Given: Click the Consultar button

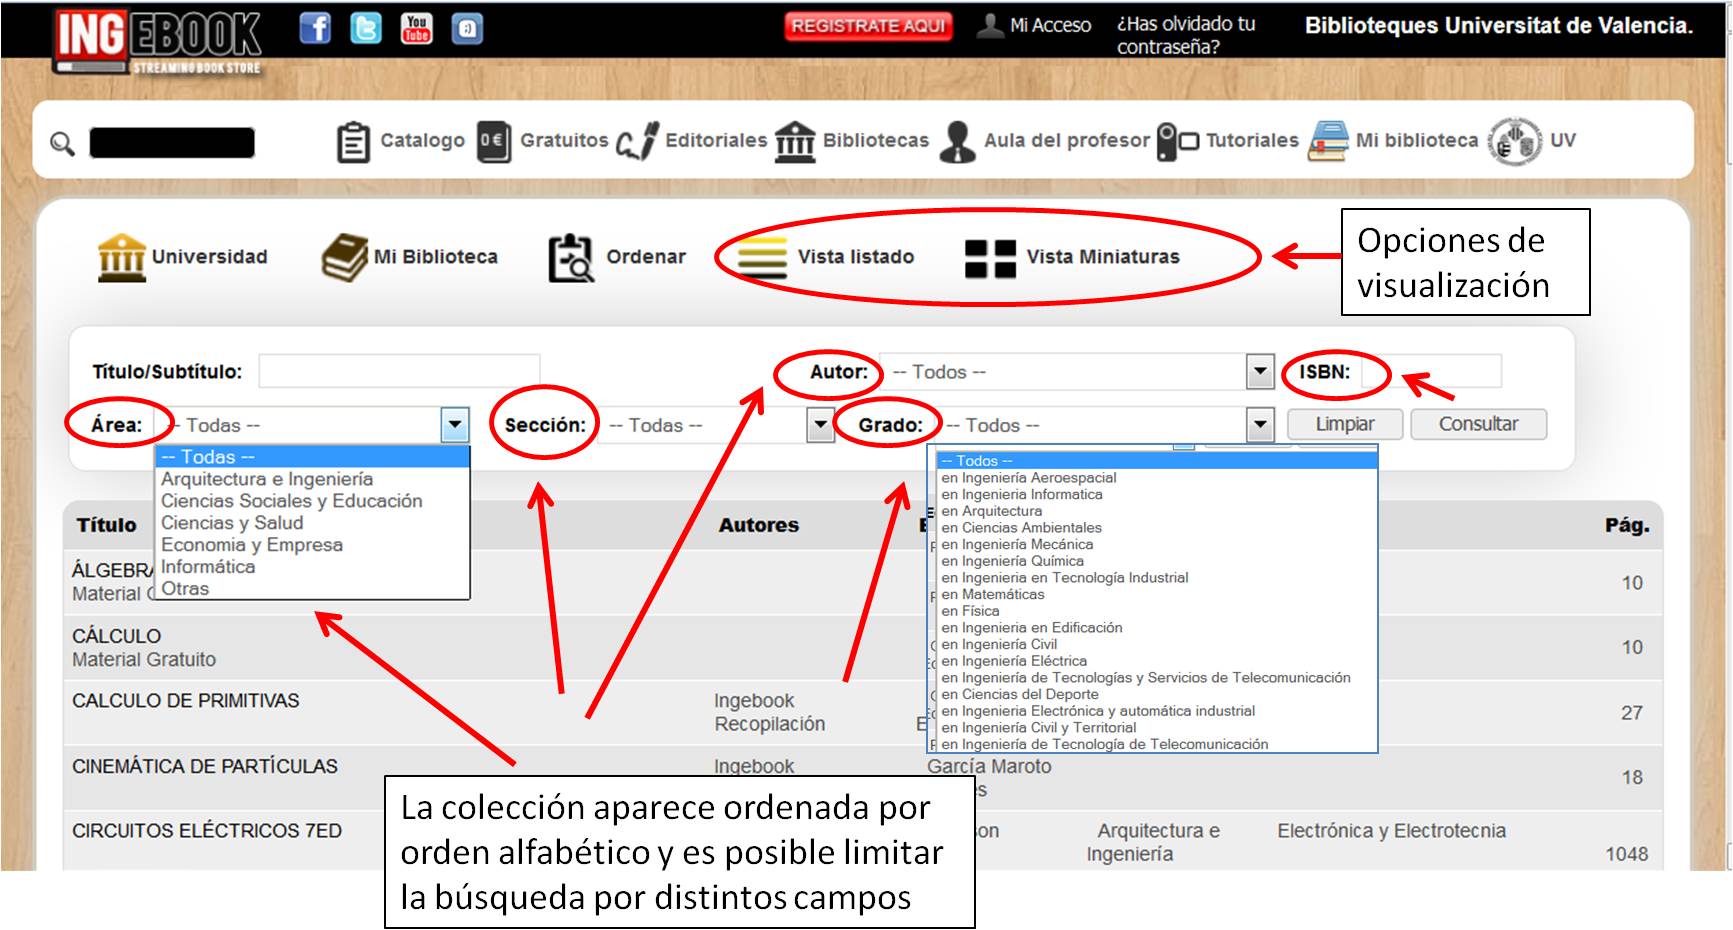Looking at the screenshot, I should pos(1478,424).
